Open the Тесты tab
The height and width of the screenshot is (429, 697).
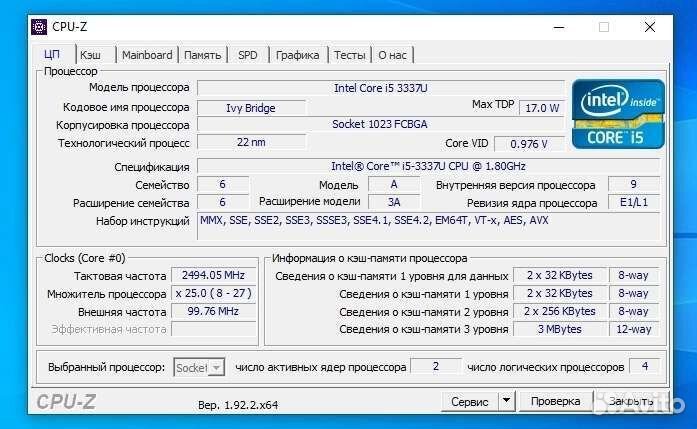[350, 55]
